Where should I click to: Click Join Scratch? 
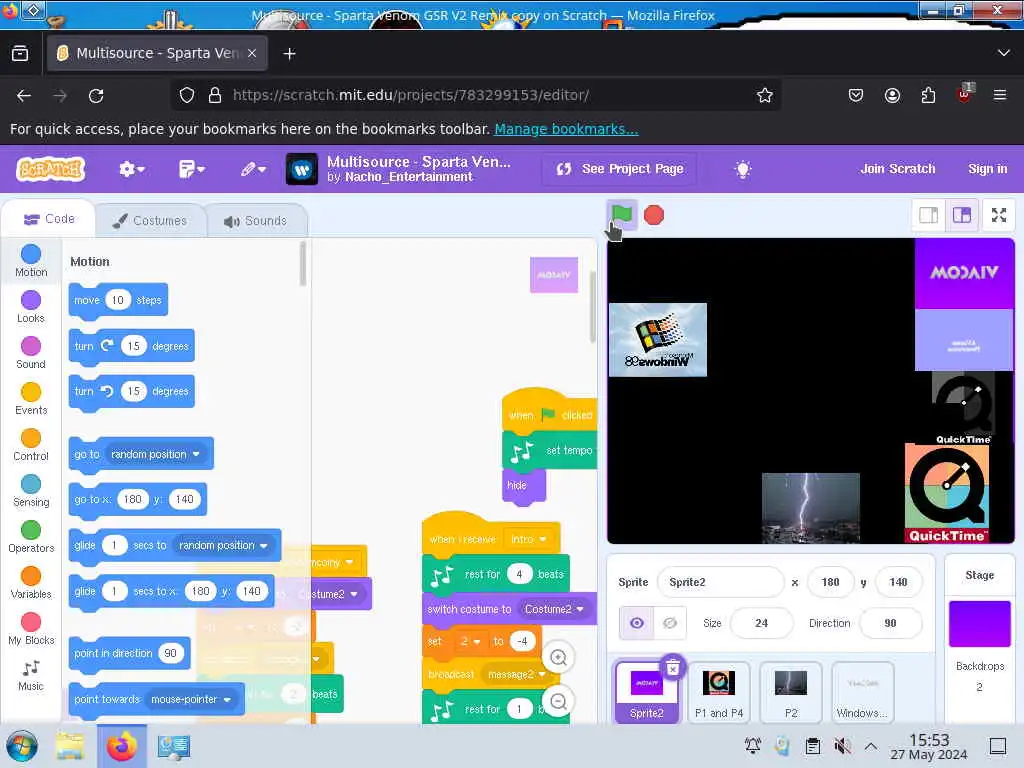[897, 169]
